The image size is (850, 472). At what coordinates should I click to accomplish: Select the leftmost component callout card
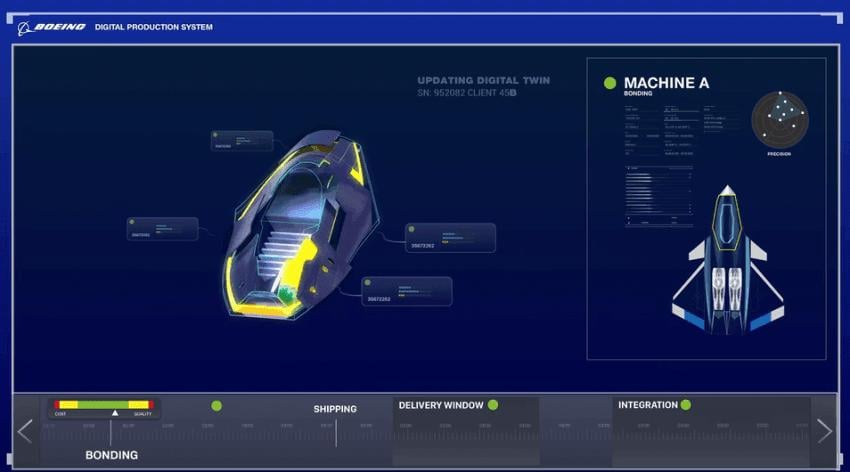click(162, 229)
